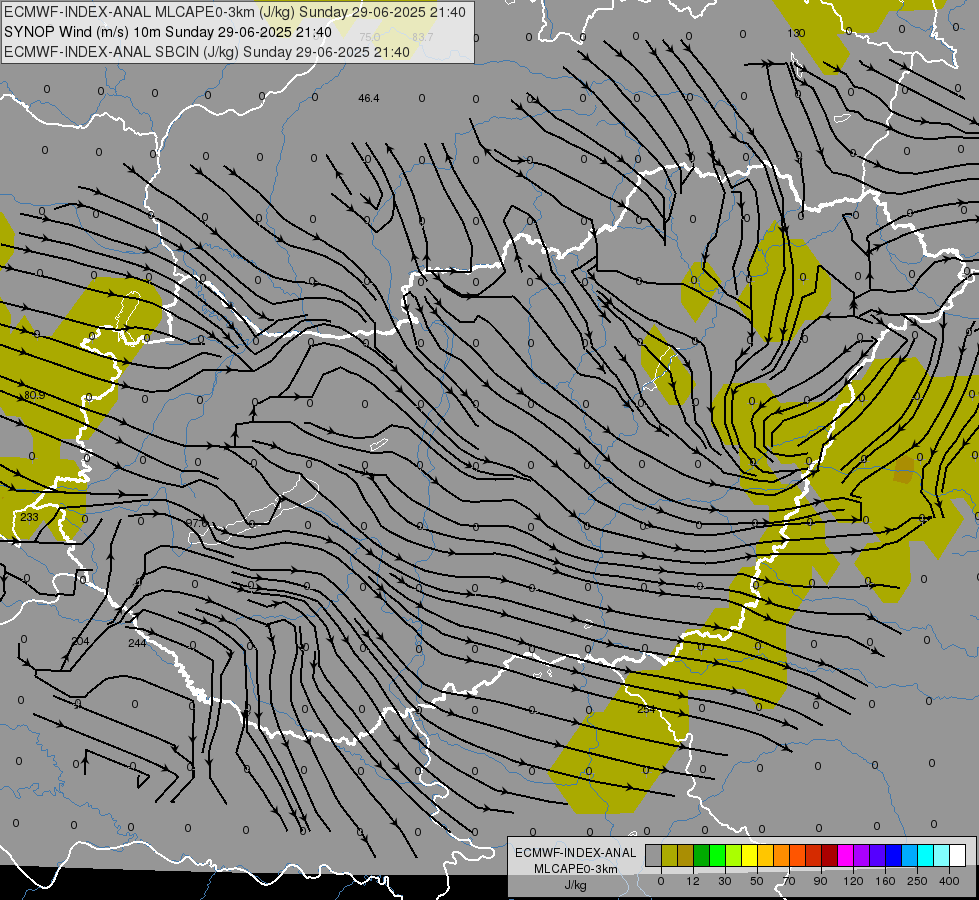This screenshot has height=900, width=979.
Task: Click the cyan legend swatch
Action: [x=927, y=855]
